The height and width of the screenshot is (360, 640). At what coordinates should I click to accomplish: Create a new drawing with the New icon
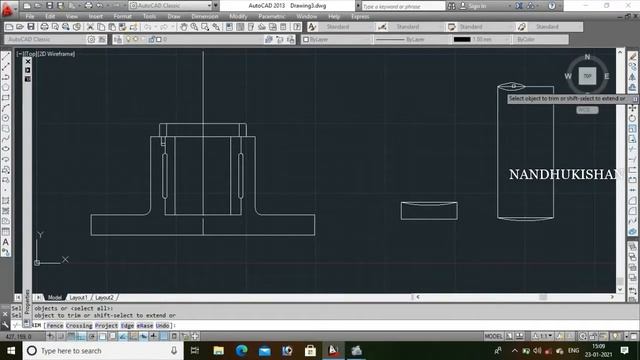9,27
